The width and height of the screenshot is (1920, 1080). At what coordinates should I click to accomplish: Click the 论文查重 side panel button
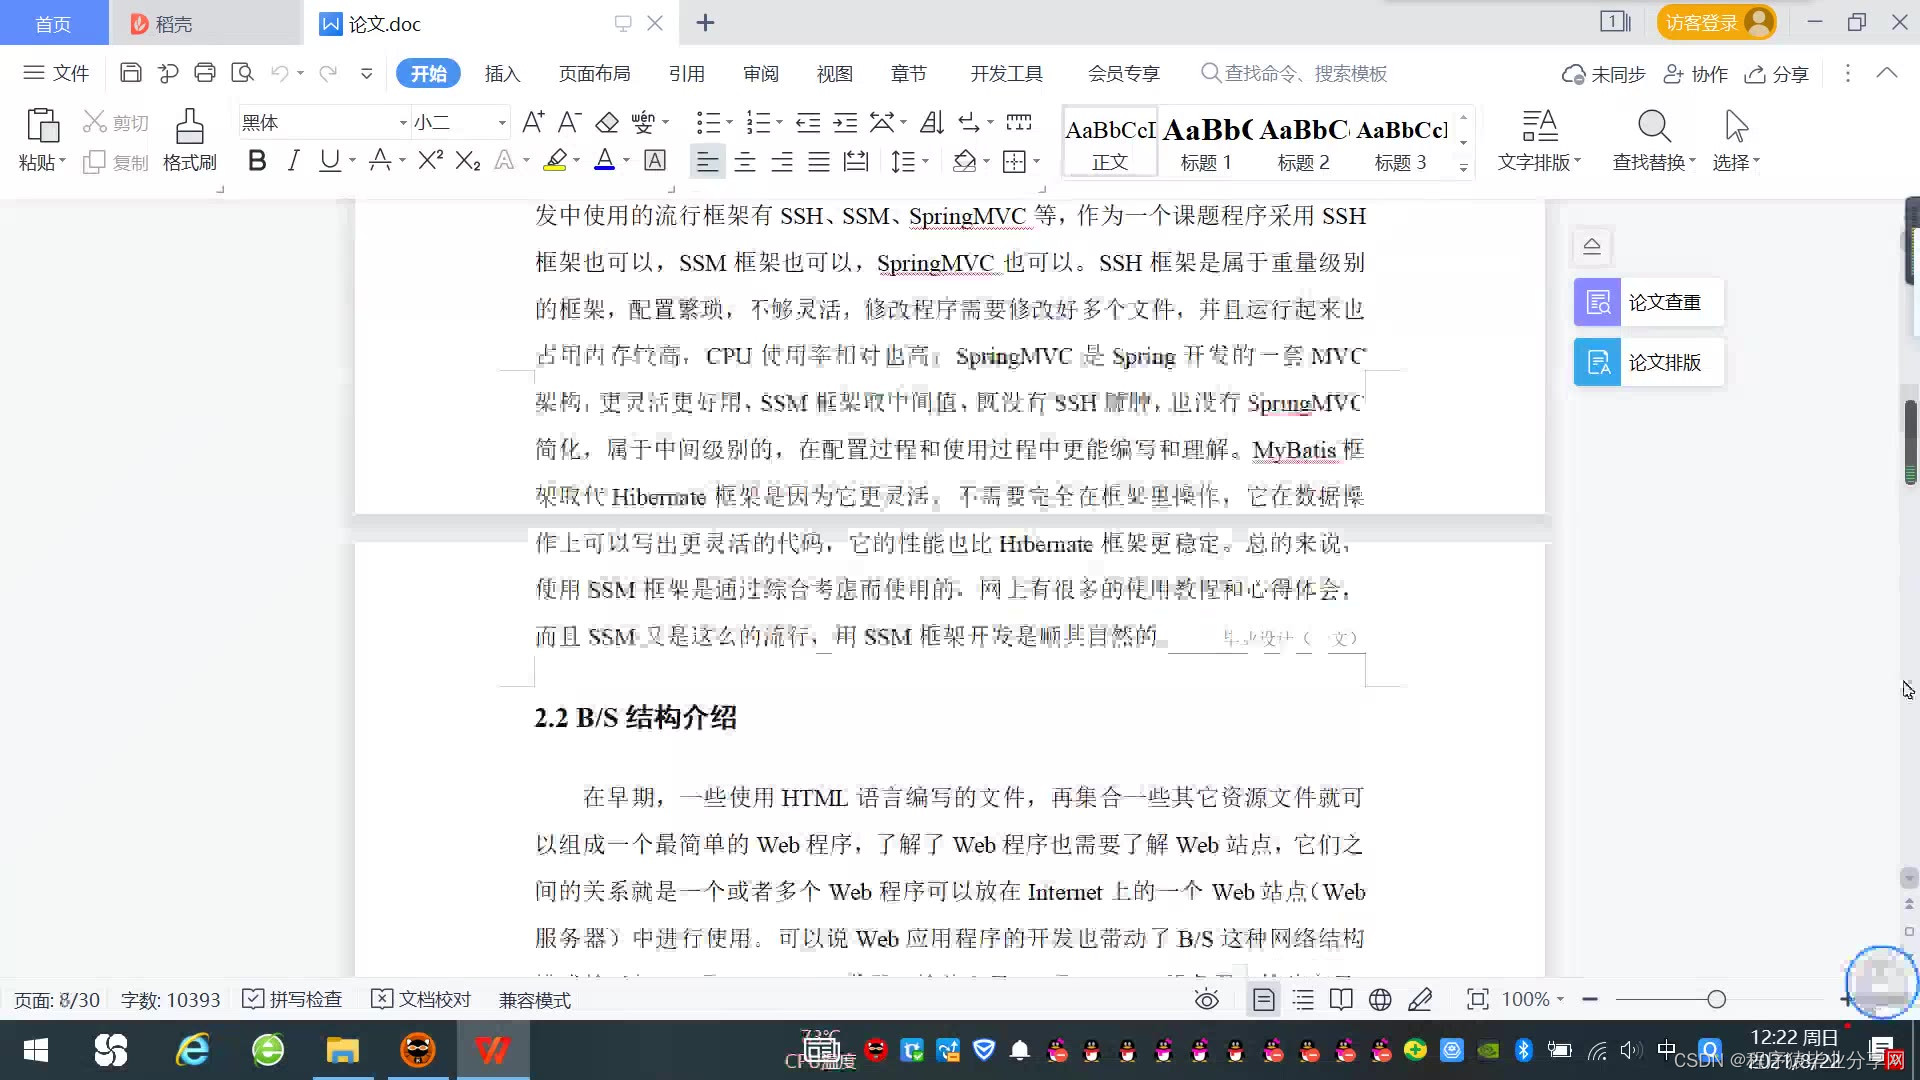1648,302
